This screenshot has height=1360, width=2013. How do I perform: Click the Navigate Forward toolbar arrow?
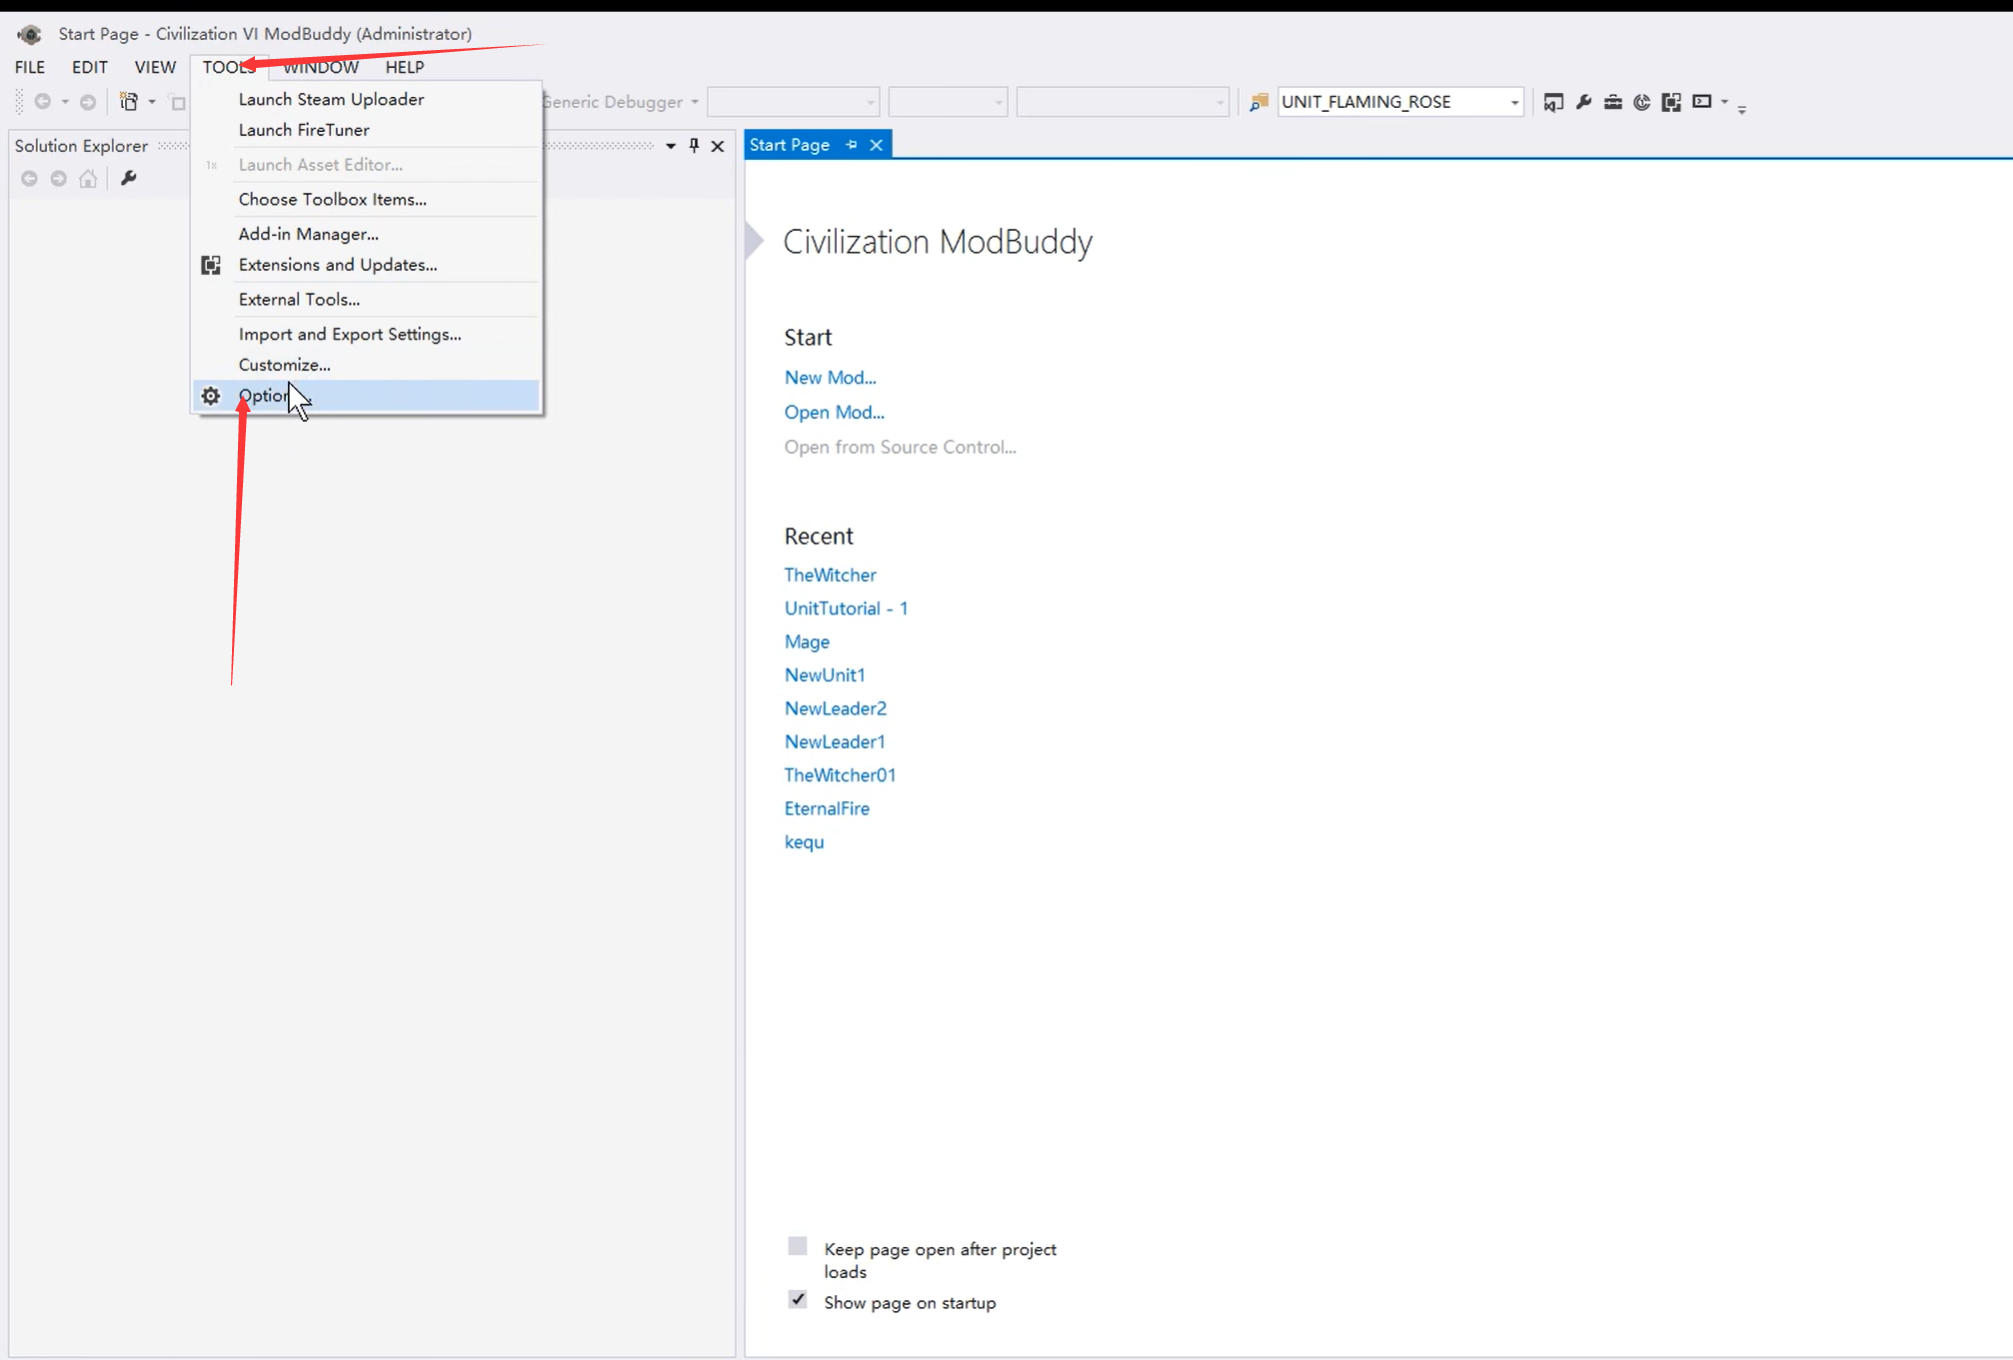88,101
